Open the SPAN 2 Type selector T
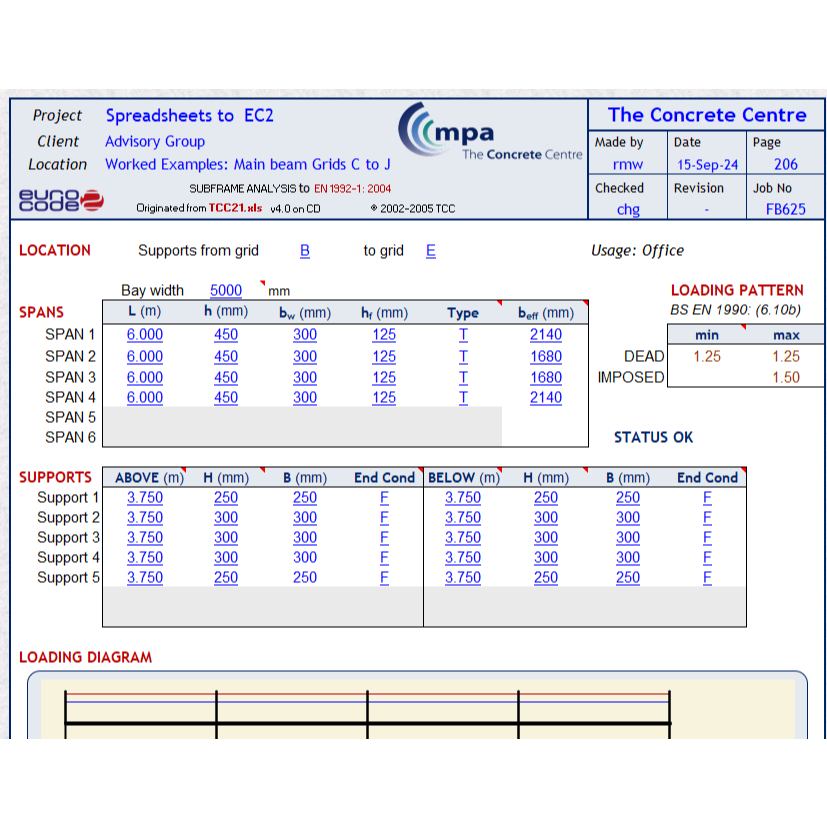This screenshot has width=827, height=827. click(x=463, y=356)
